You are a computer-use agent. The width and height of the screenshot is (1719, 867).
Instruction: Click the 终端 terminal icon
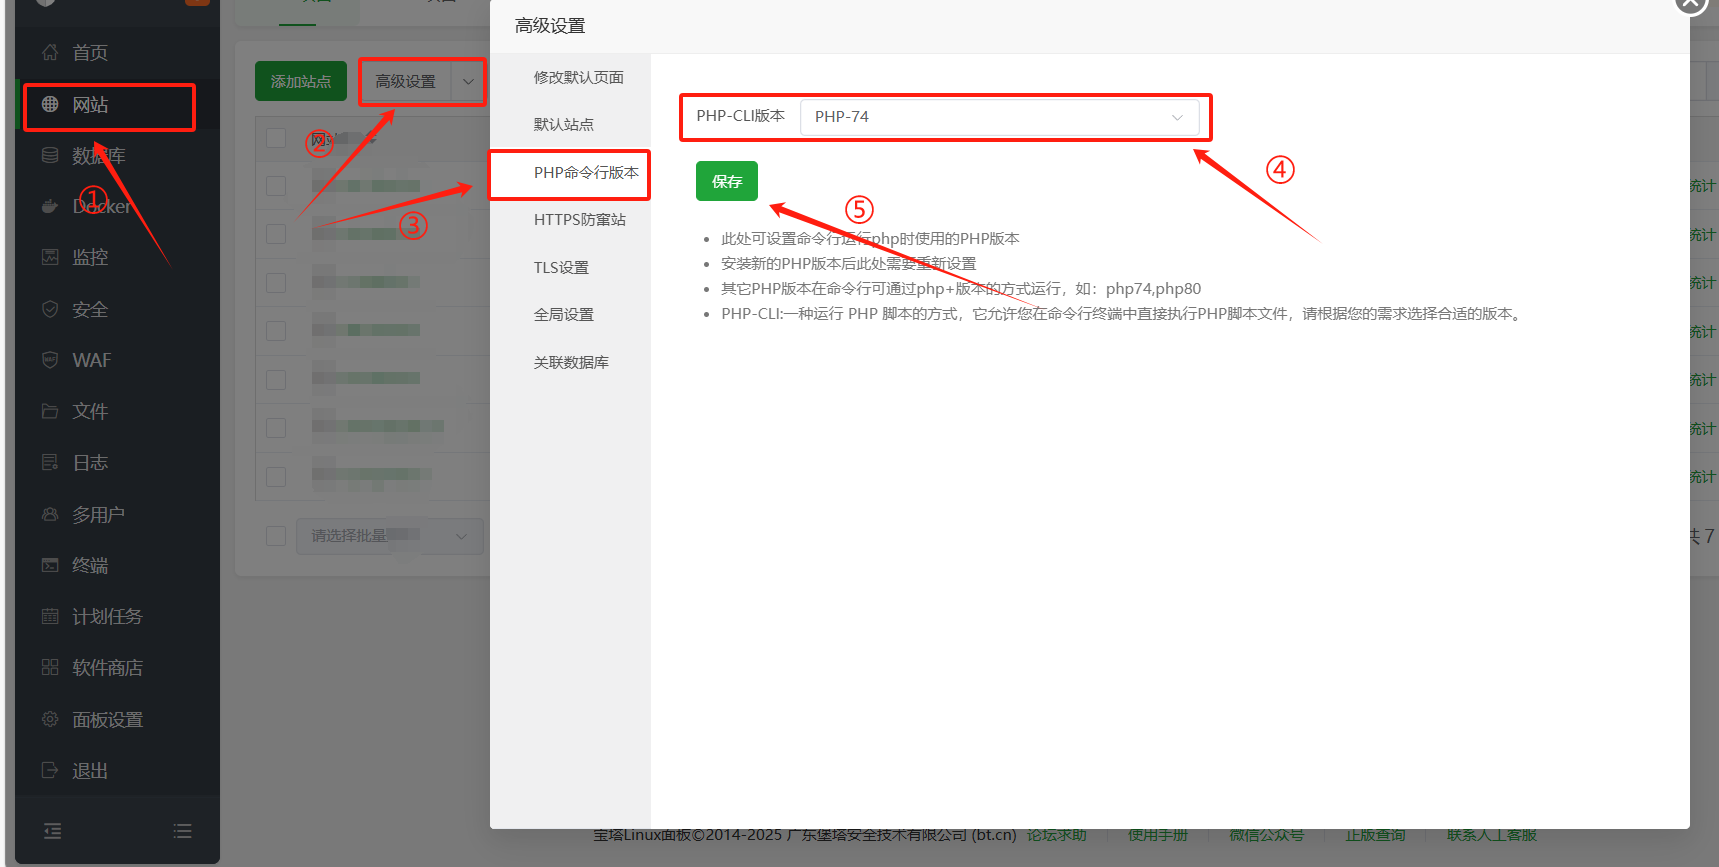coord(50,565)
